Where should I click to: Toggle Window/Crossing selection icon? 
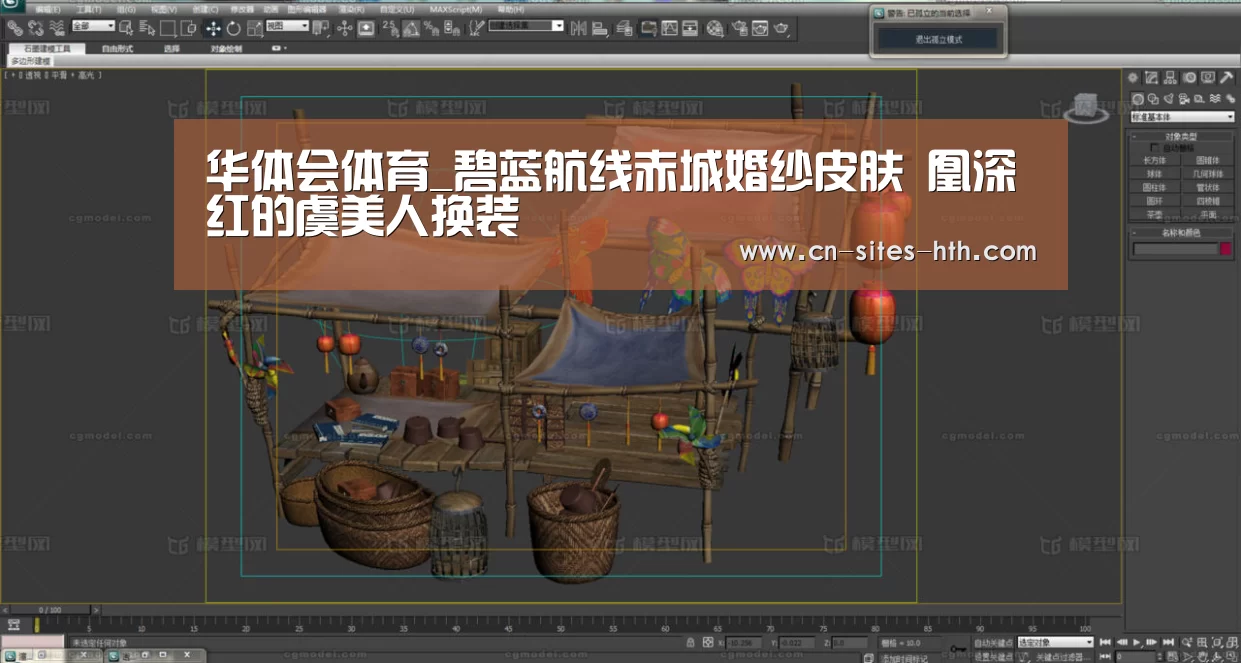(189, 28)
